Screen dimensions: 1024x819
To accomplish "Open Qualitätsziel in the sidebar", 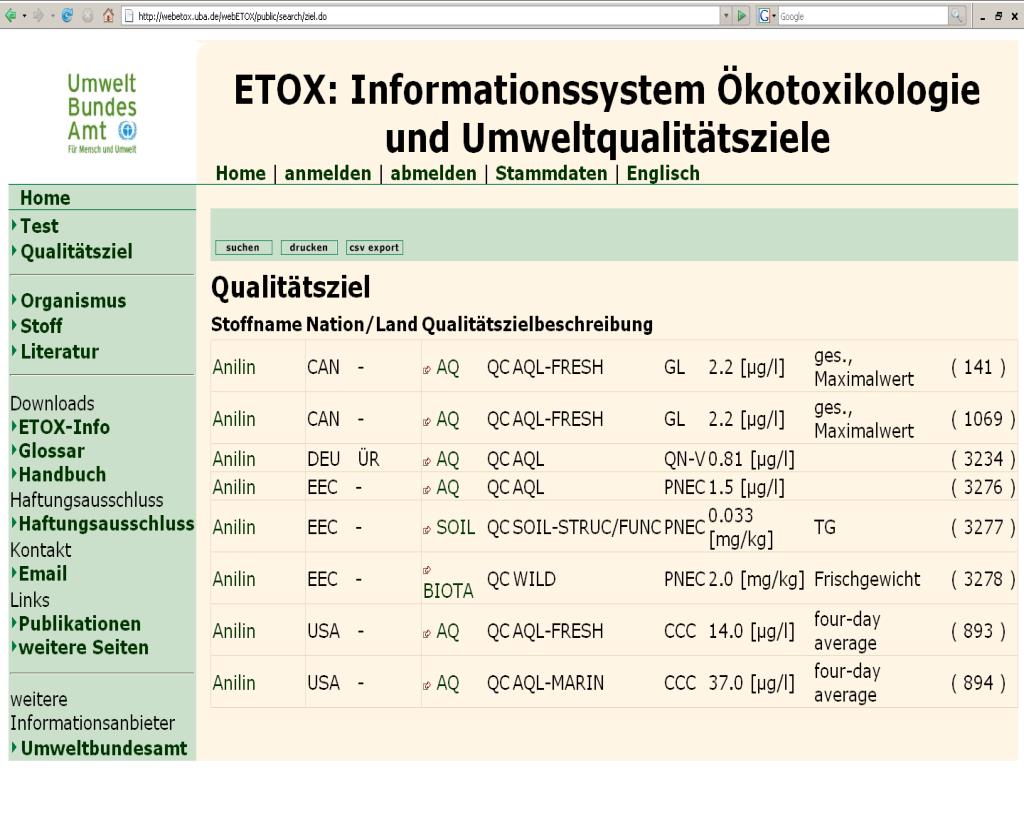I will (76, 251).
